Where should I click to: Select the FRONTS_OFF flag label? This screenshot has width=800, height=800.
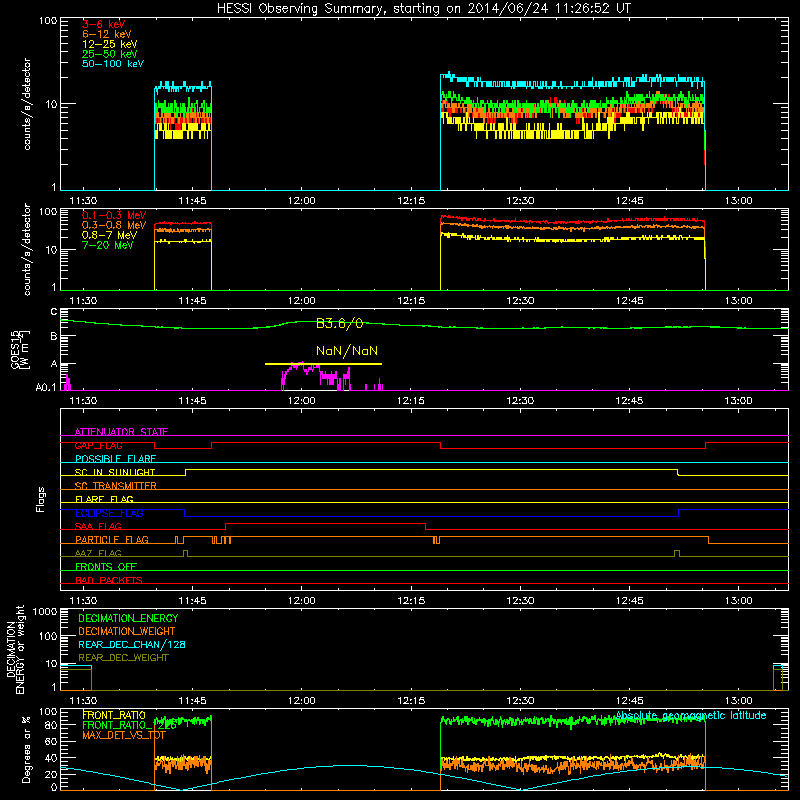[x=106, y=567]
